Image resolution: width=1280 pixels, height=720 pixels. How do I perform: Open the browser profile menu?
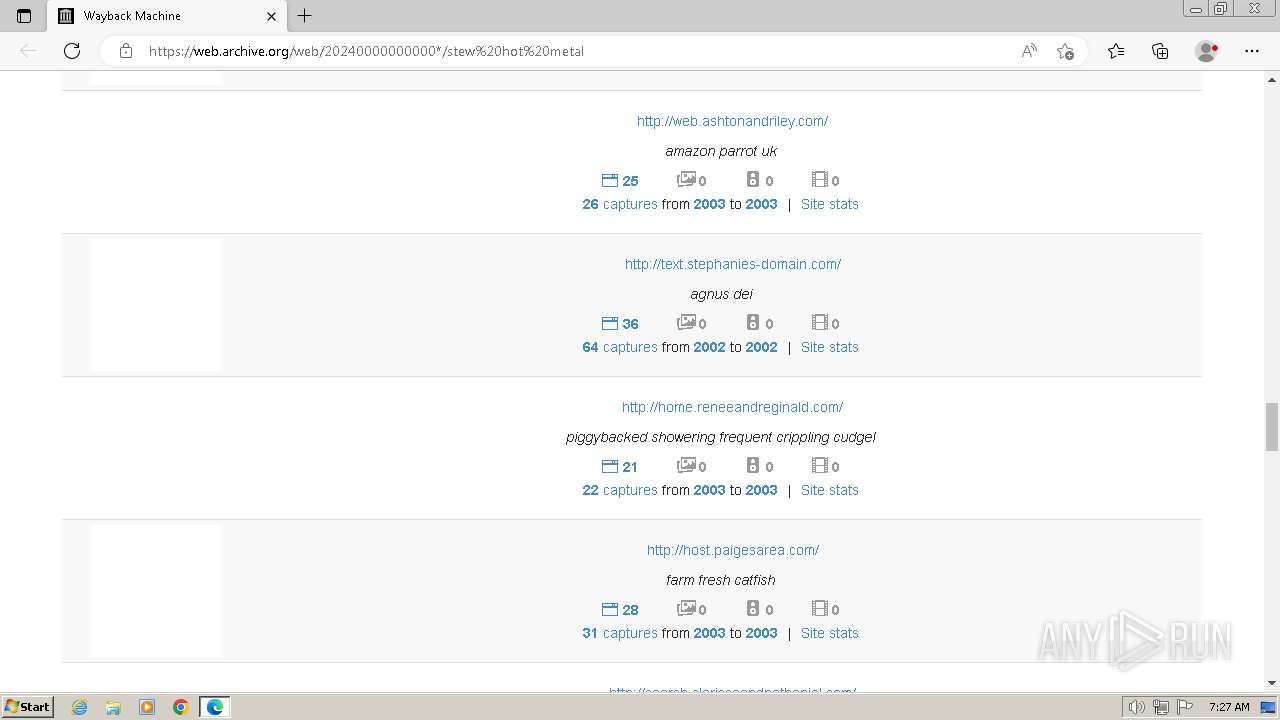1207,51
